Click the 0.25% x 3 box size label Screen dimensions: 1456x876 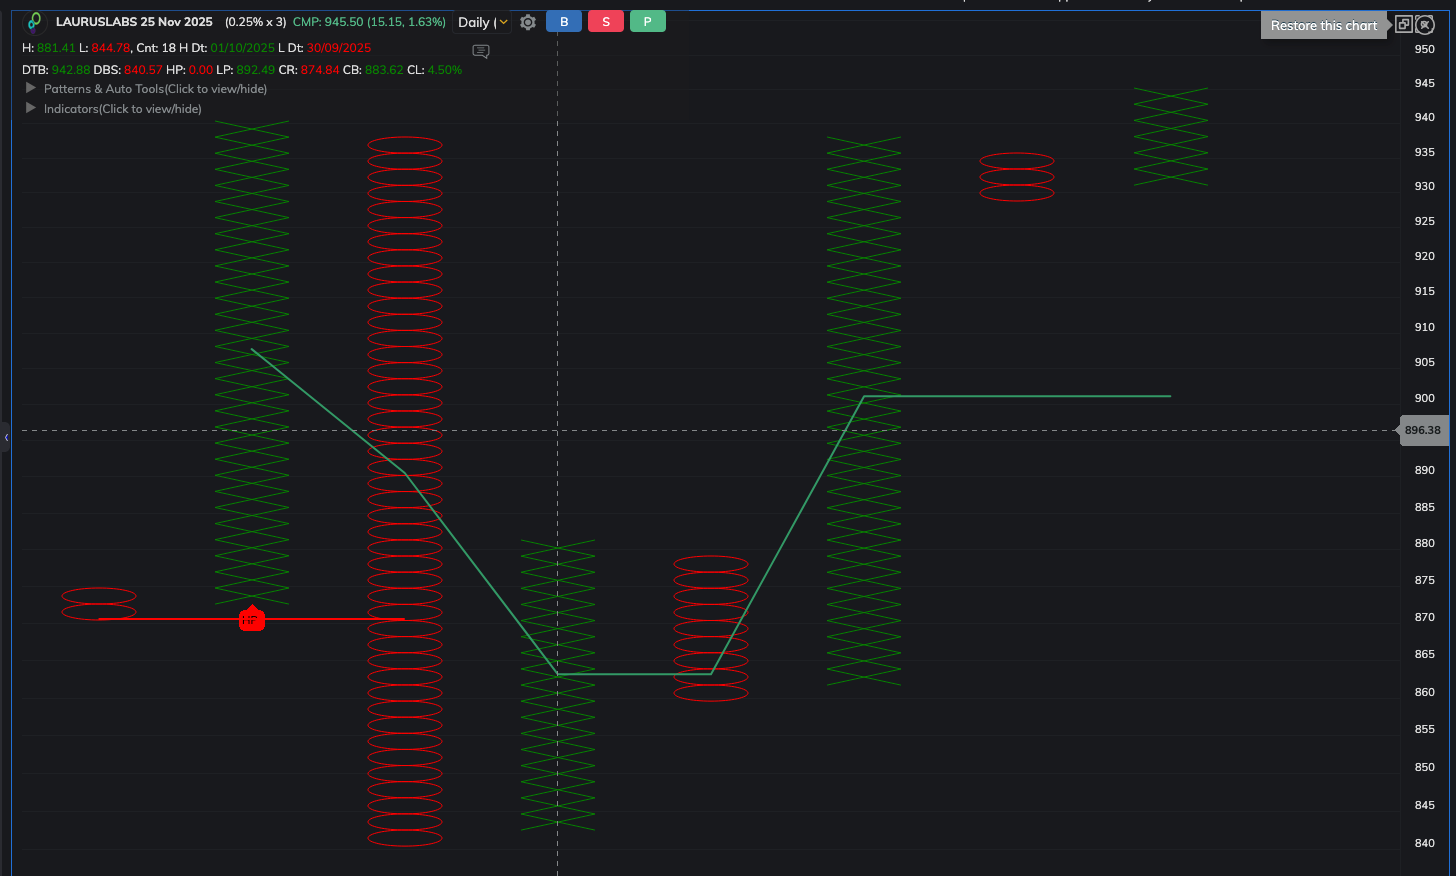(x=255, y=22)
